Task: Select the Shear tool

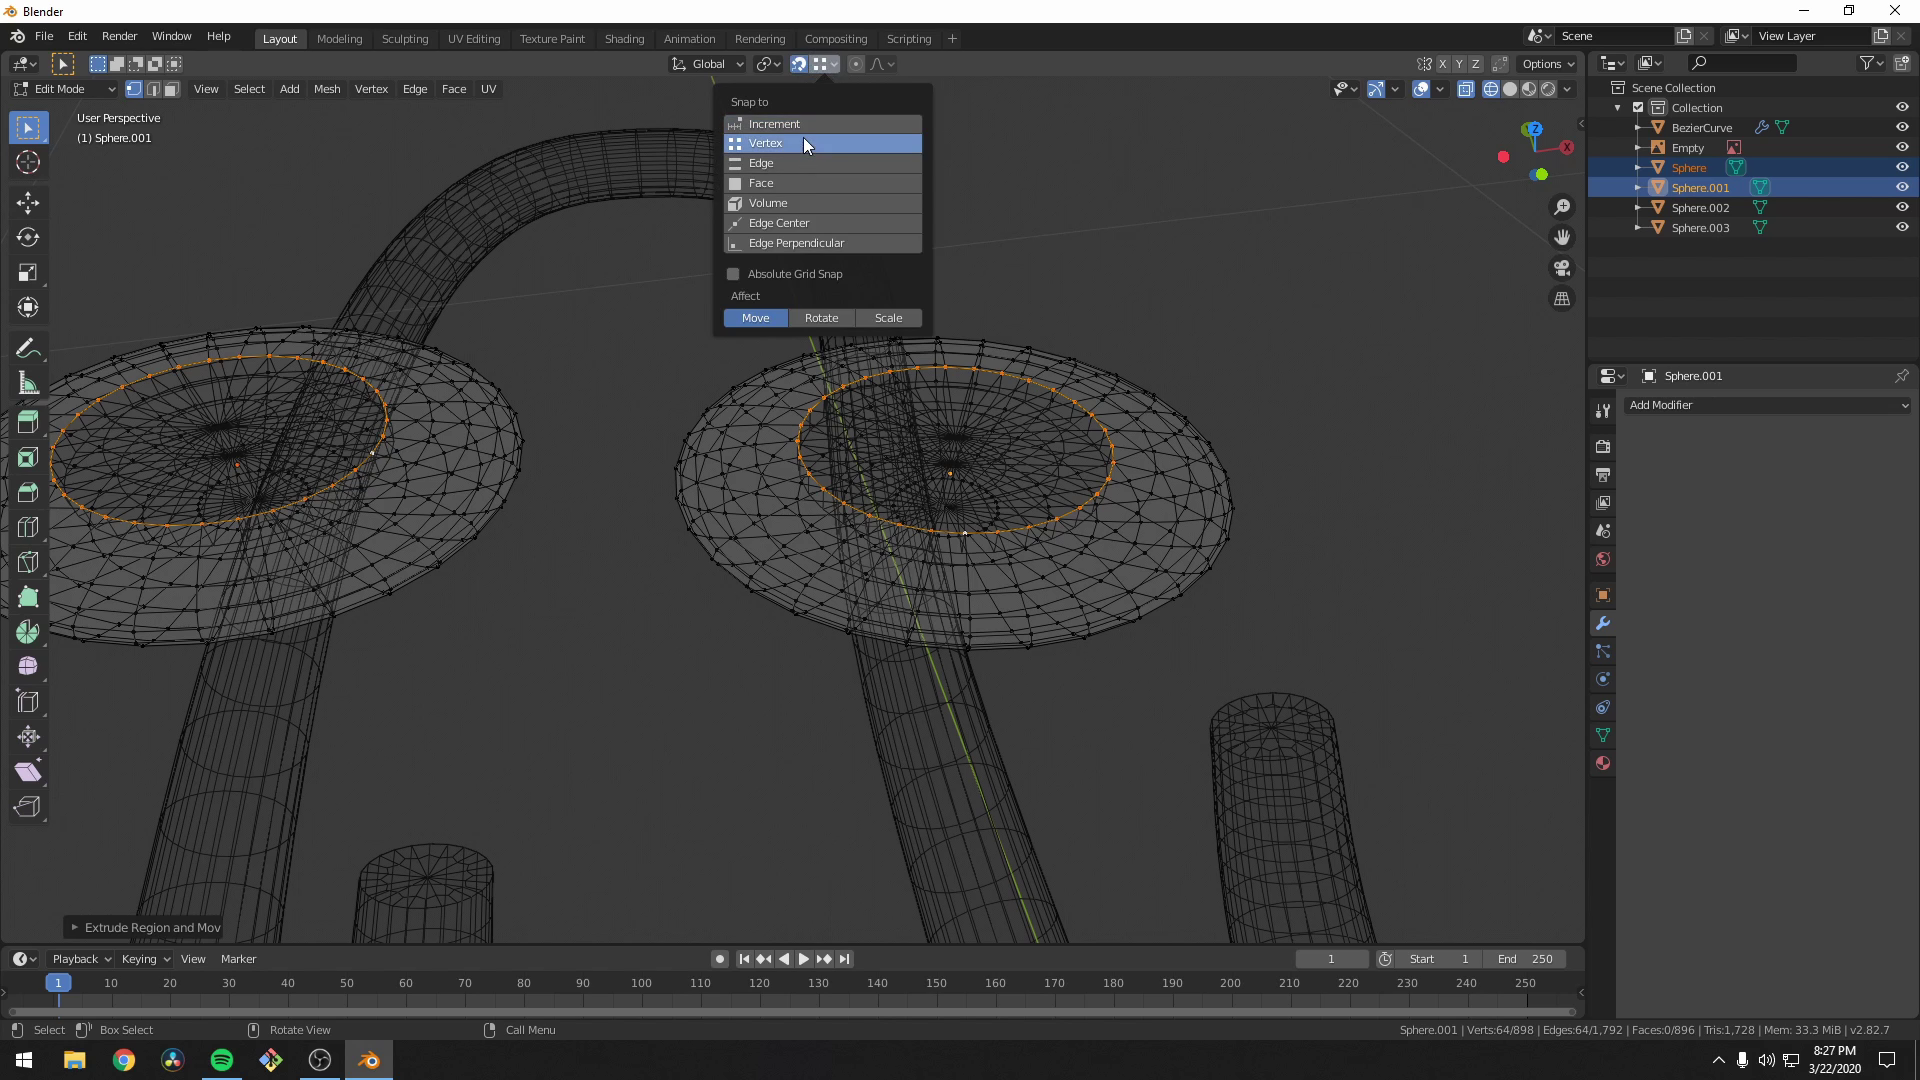Action: [x=28, y=772]
